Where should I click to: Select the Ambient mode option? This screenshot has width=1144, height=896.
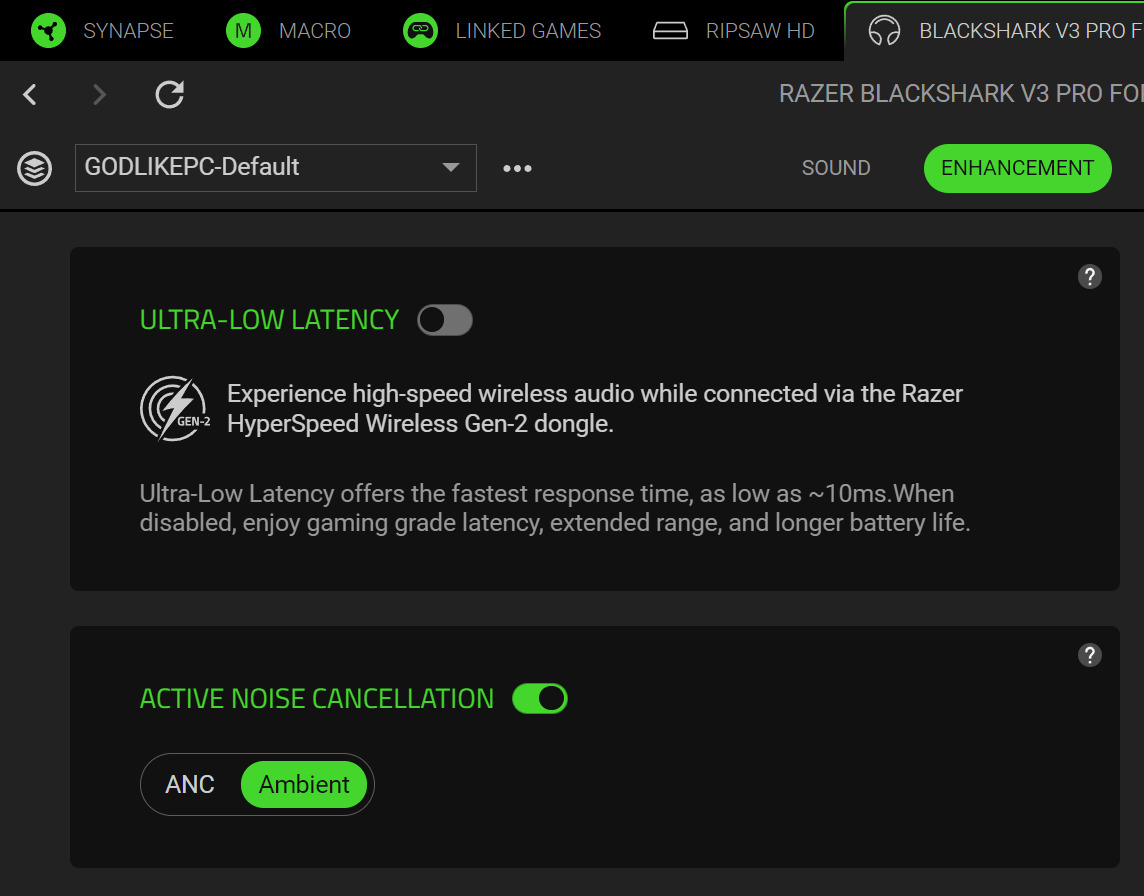(304, 785)
